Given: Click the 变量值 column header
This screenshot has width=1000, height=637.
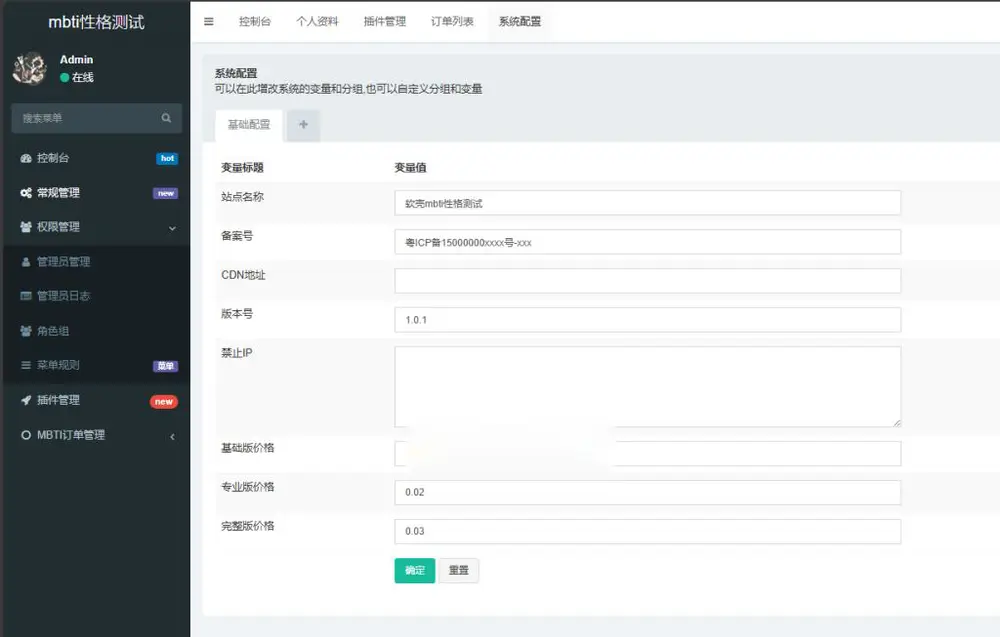Looking at the screenshot, I should coord(410,168).
